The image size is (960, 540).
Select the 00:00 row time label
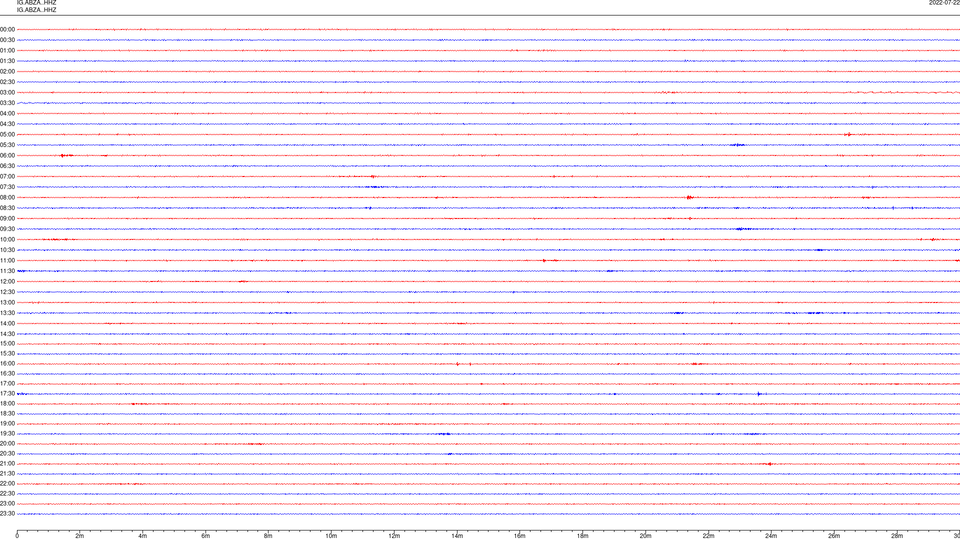click(x=7, y=29)
